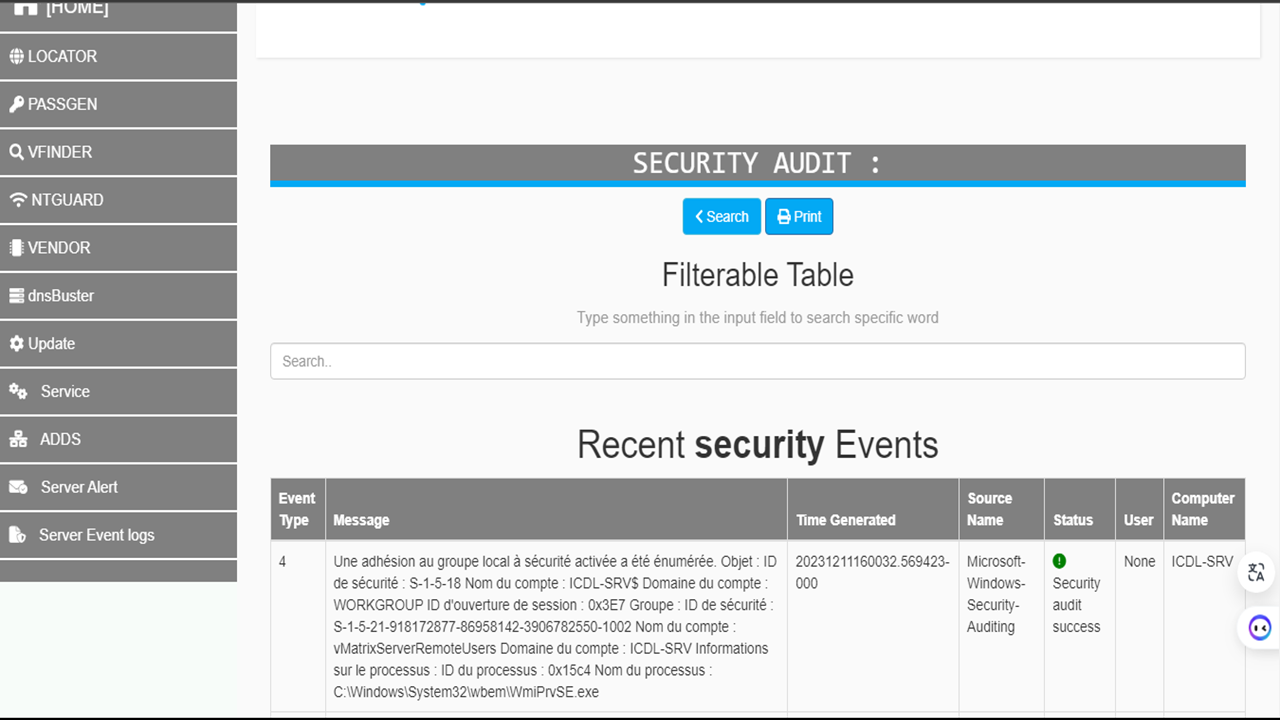This screenshot has width=1280, height=720.
Task: Click the green Security audit success status icon
Action: pyautogui.click(x=1059, y=561)
